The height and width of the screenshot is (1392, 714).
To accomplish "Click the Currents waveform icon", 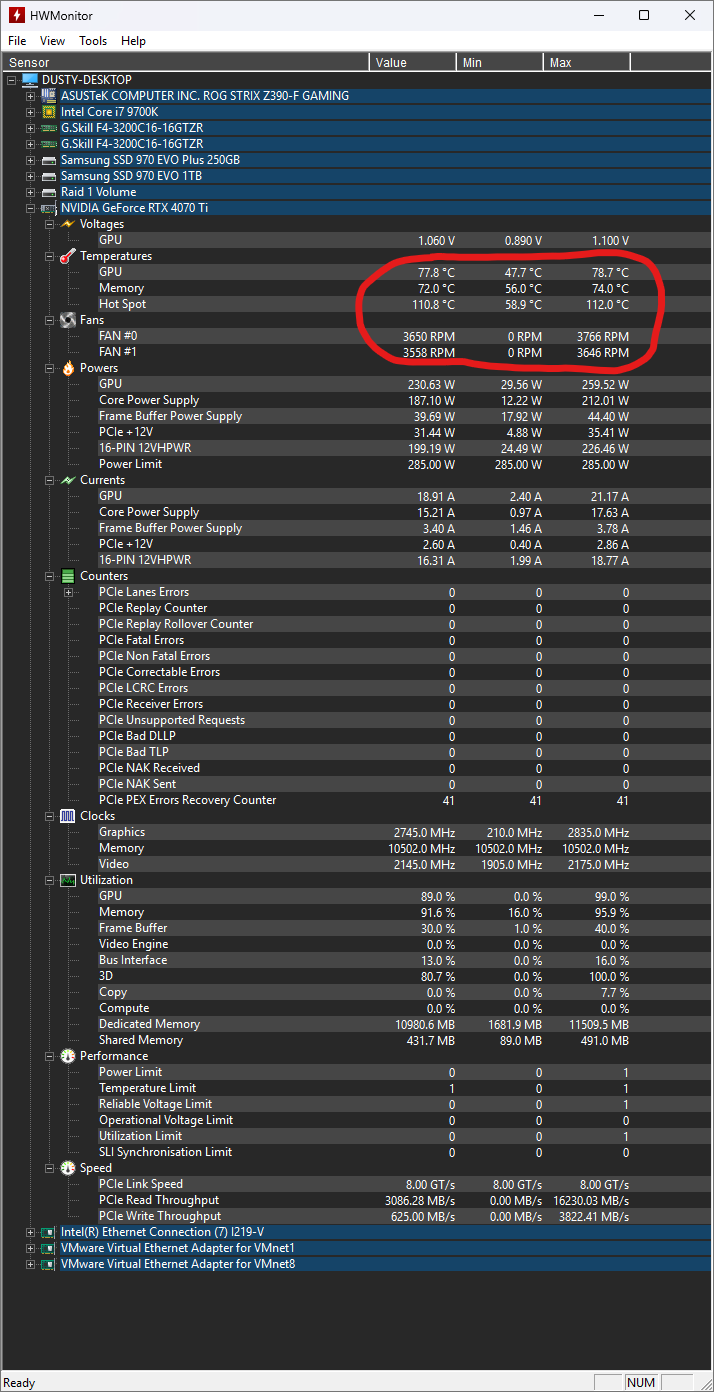I will click(x=68, y=480).
